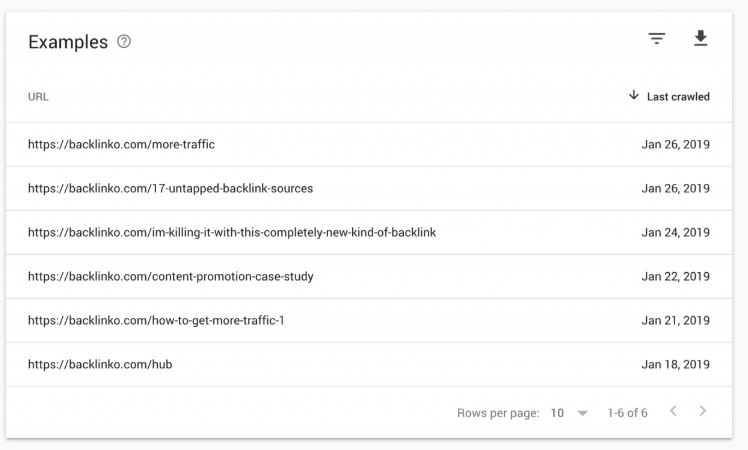Screen dimensions: 748x450
Task: Open help icon next to Examples
Action: click(x=124, y=42)
